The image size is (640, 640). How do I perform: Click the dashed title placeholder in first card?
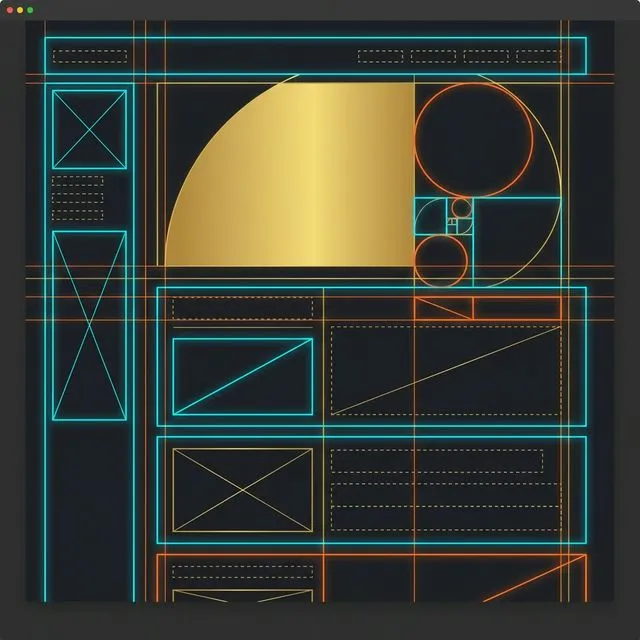click(242, 308)
